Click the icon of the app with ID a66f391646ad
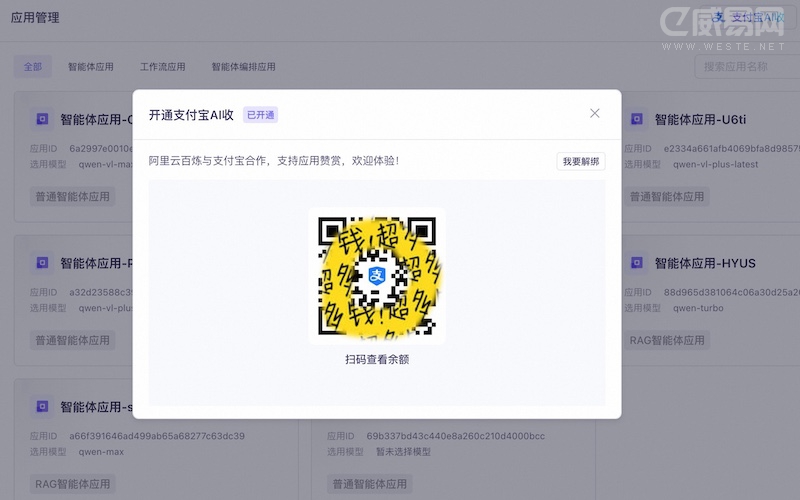The height and width of the screenshot is (500, 800). pyautogui.click(x=42, y=407)
